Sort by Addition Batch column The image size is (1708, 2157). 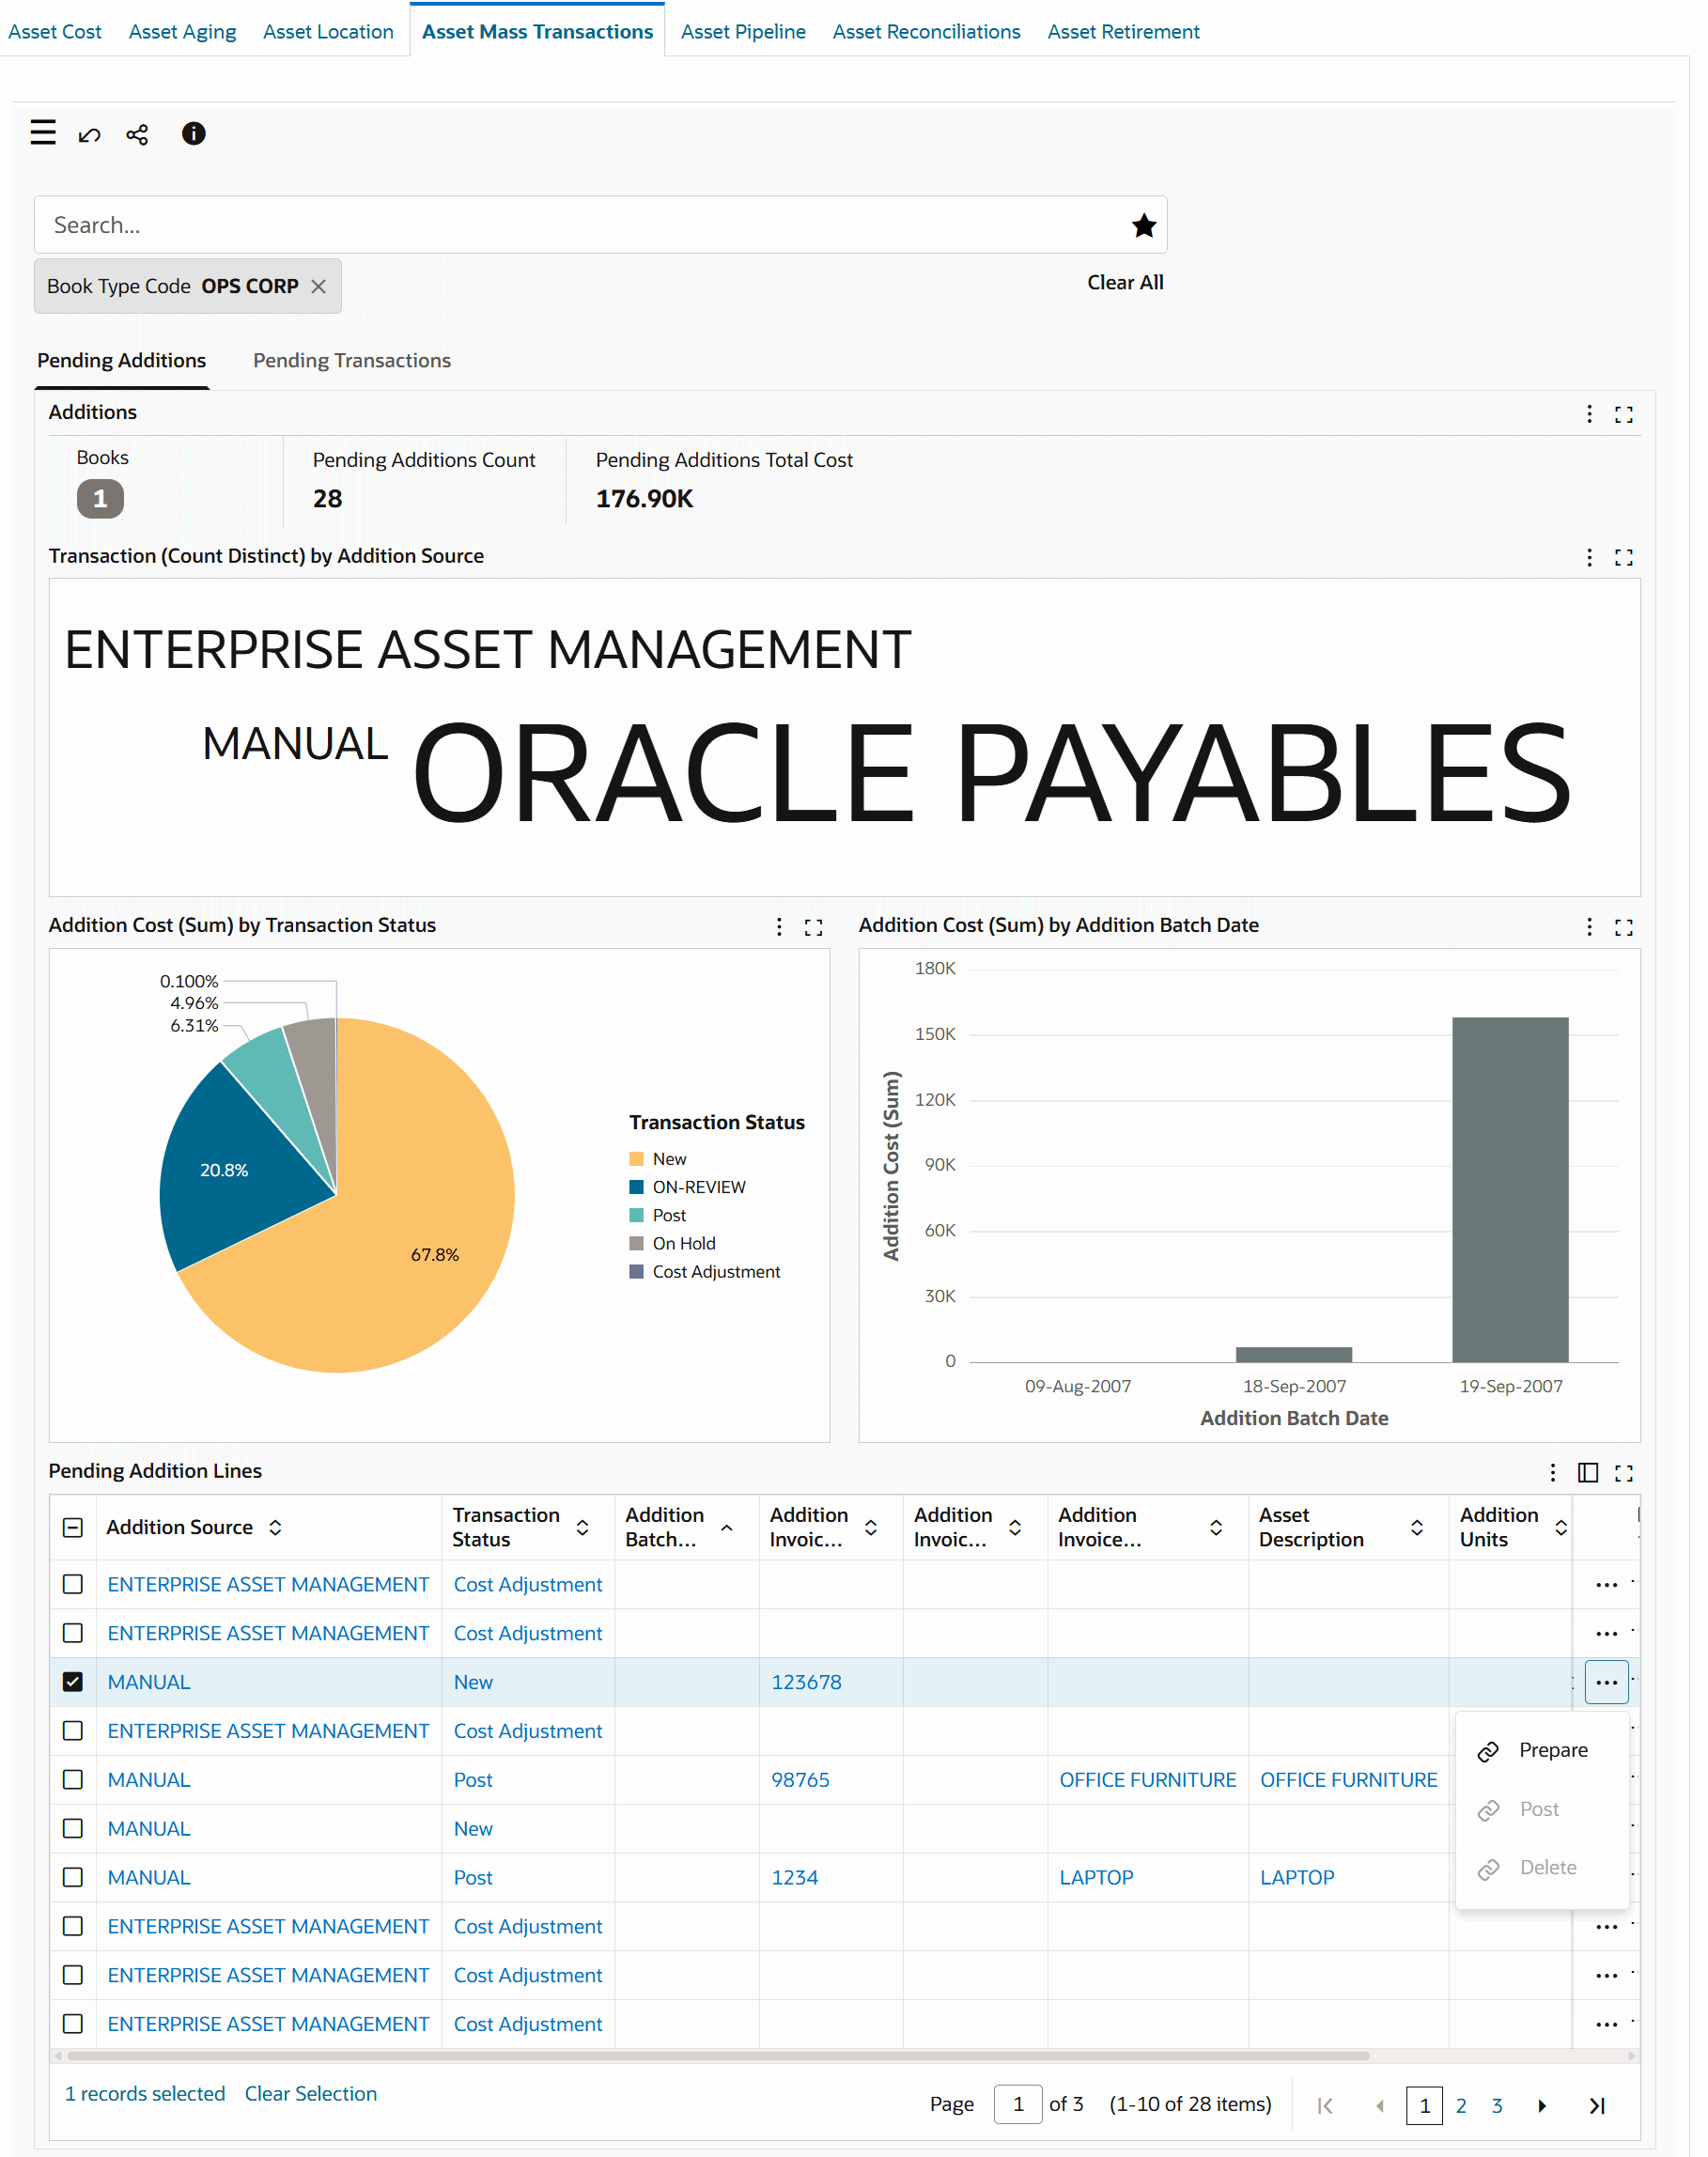click(x=727, y=1528)
